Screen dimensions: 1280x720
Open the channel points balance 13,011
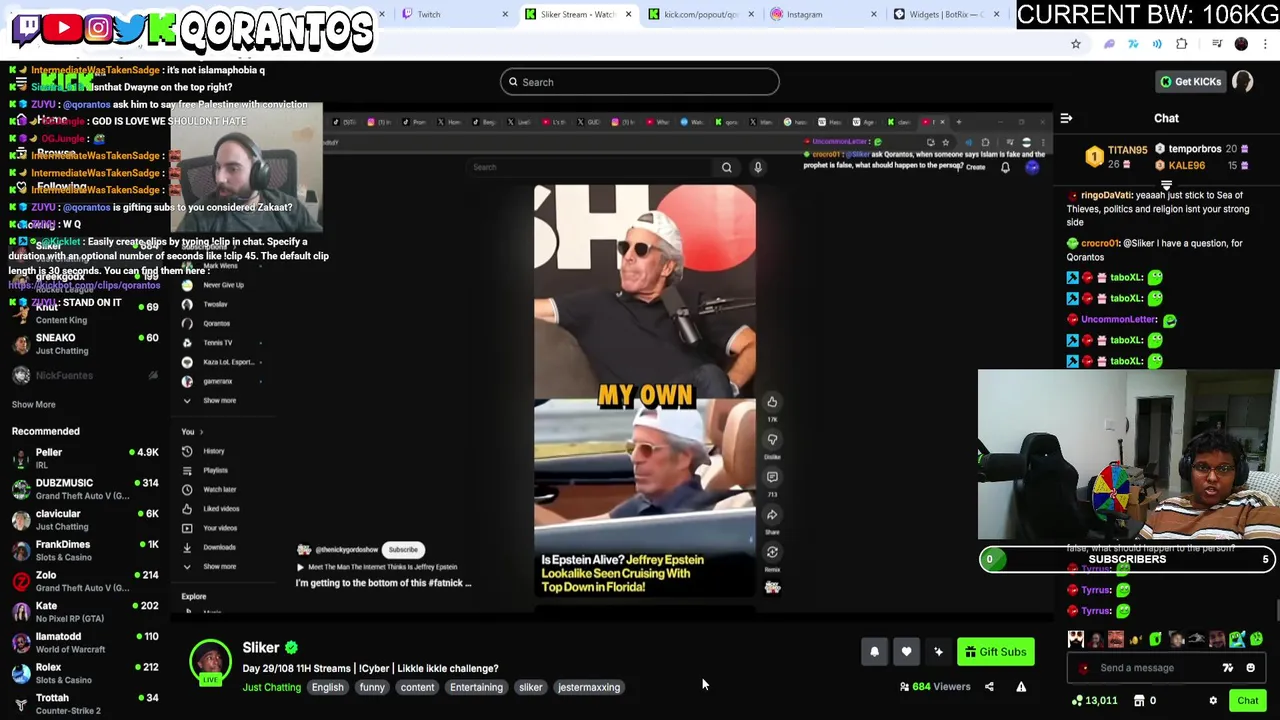[1094, 701]
